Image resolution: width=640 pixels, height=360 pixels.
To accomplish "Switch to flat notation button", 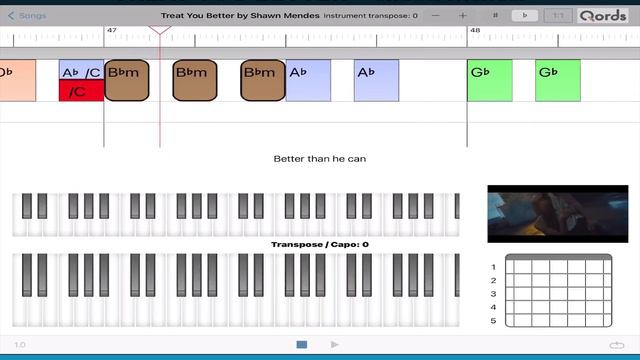I will tap(524, 16).
